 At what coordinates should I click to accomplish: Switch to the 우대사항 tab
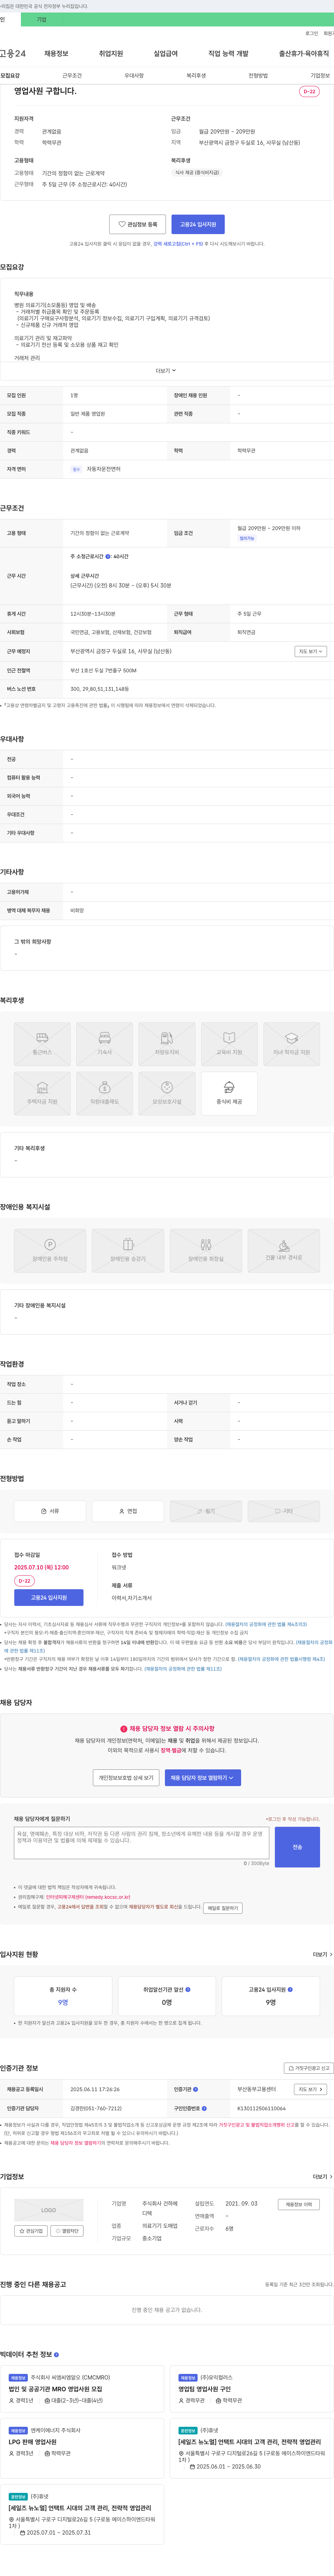(x=134, y=76)
